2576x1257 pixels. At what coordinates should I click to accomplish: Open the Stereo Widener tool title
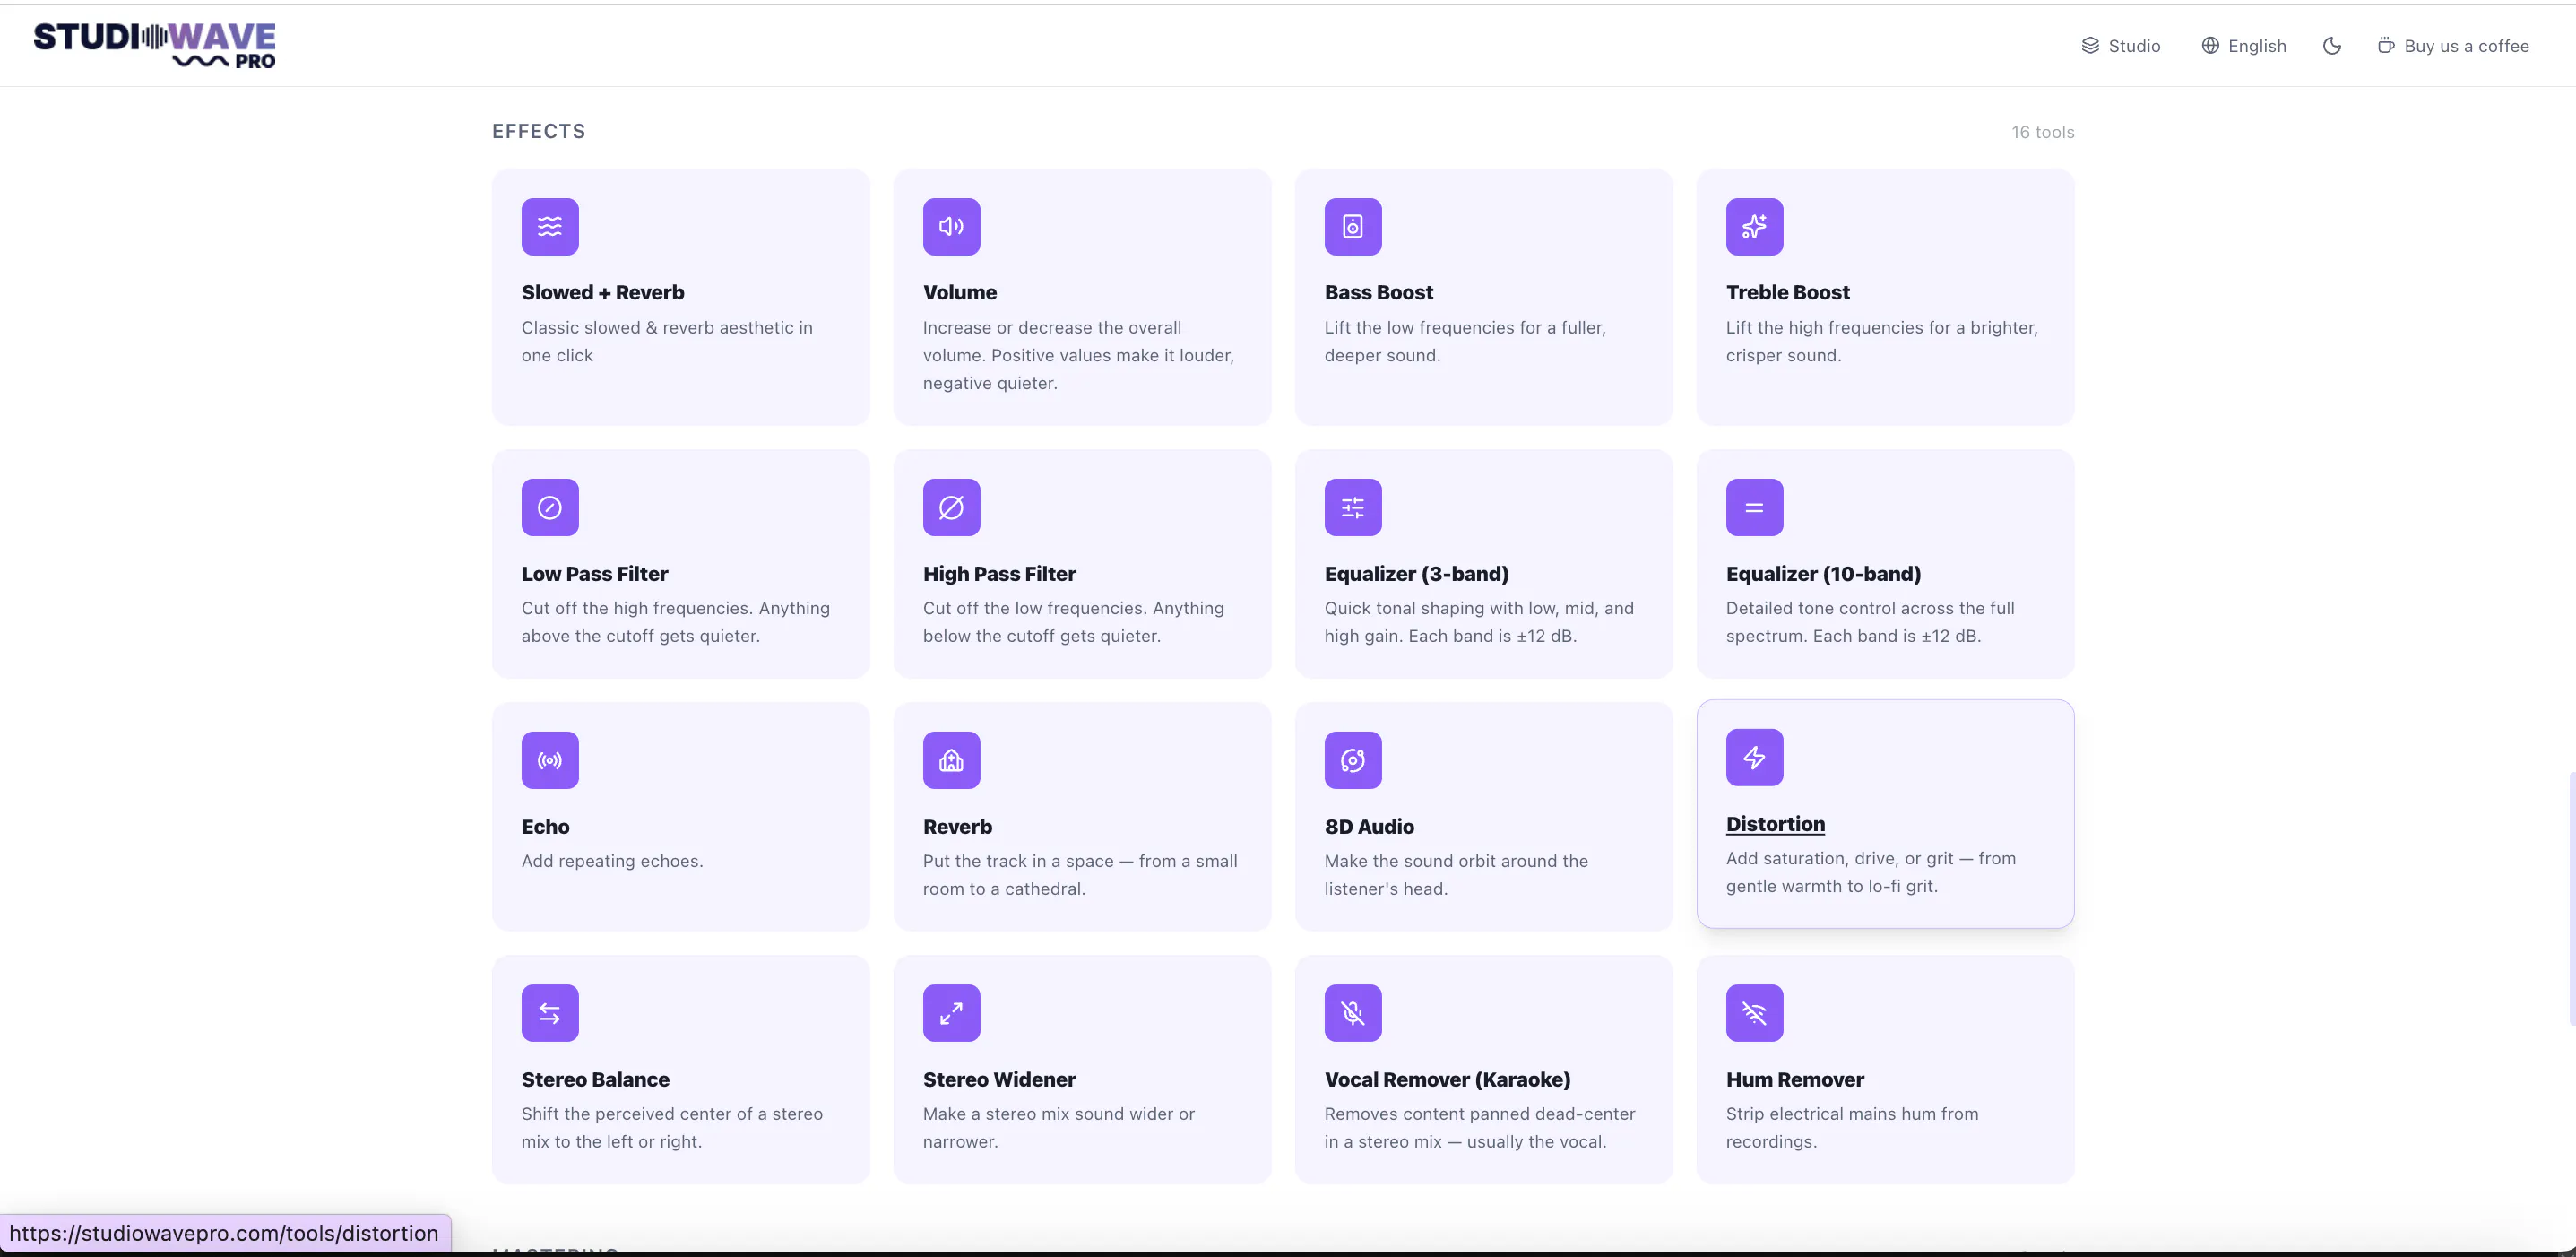coord(1000,1080)
